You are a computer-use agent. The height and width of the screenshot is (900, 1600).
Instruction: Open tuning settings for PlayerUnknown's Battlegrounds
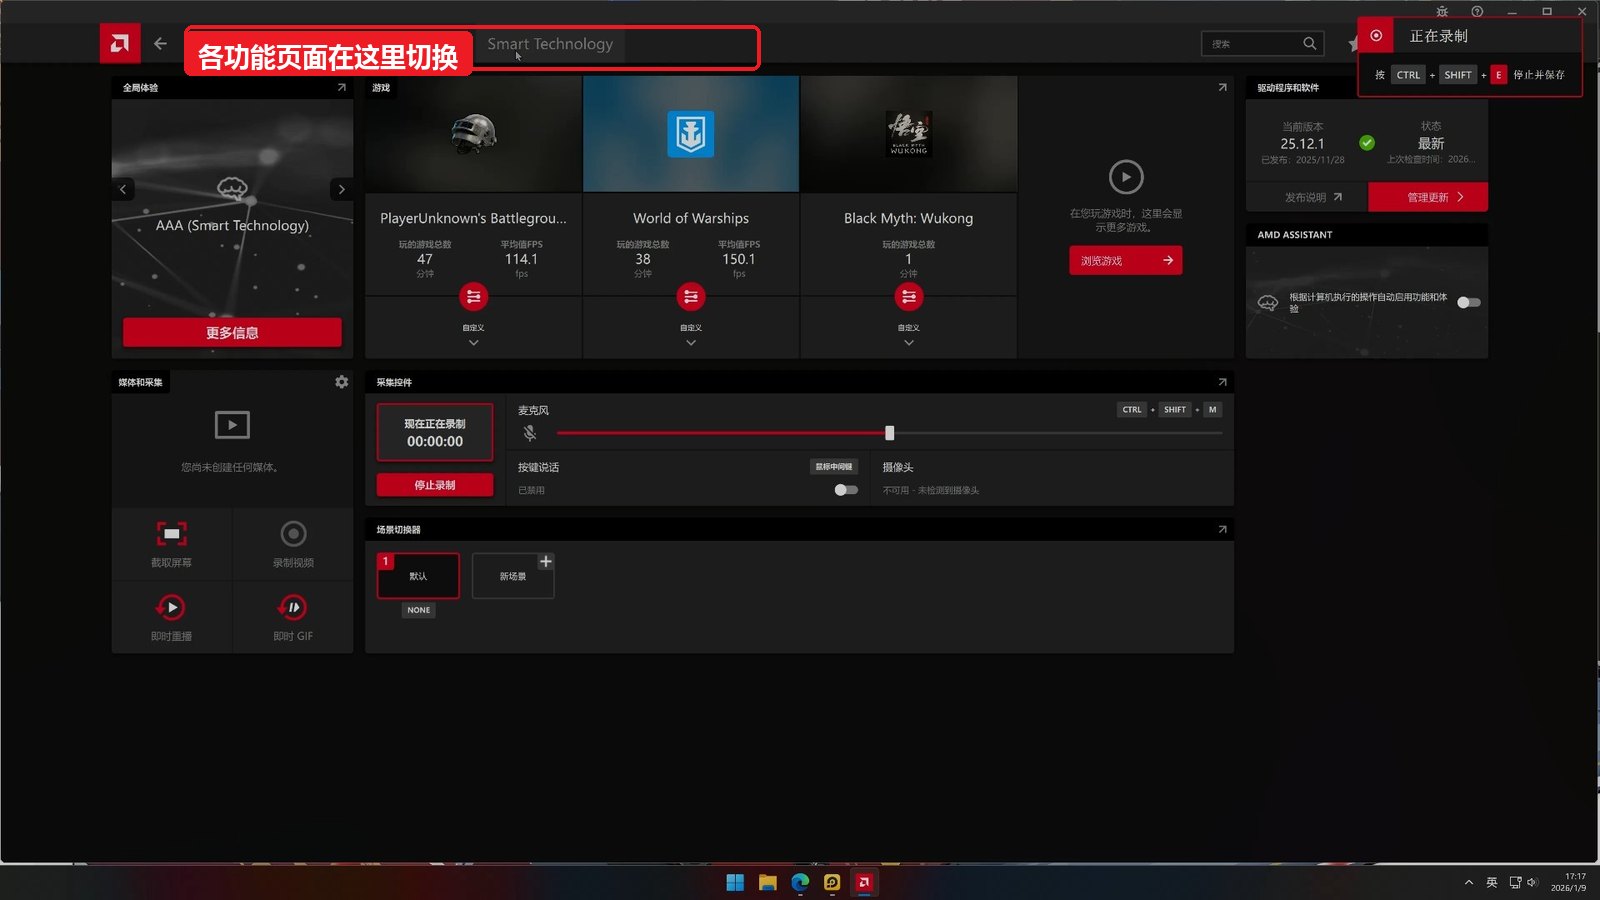(x=474, y=297)
